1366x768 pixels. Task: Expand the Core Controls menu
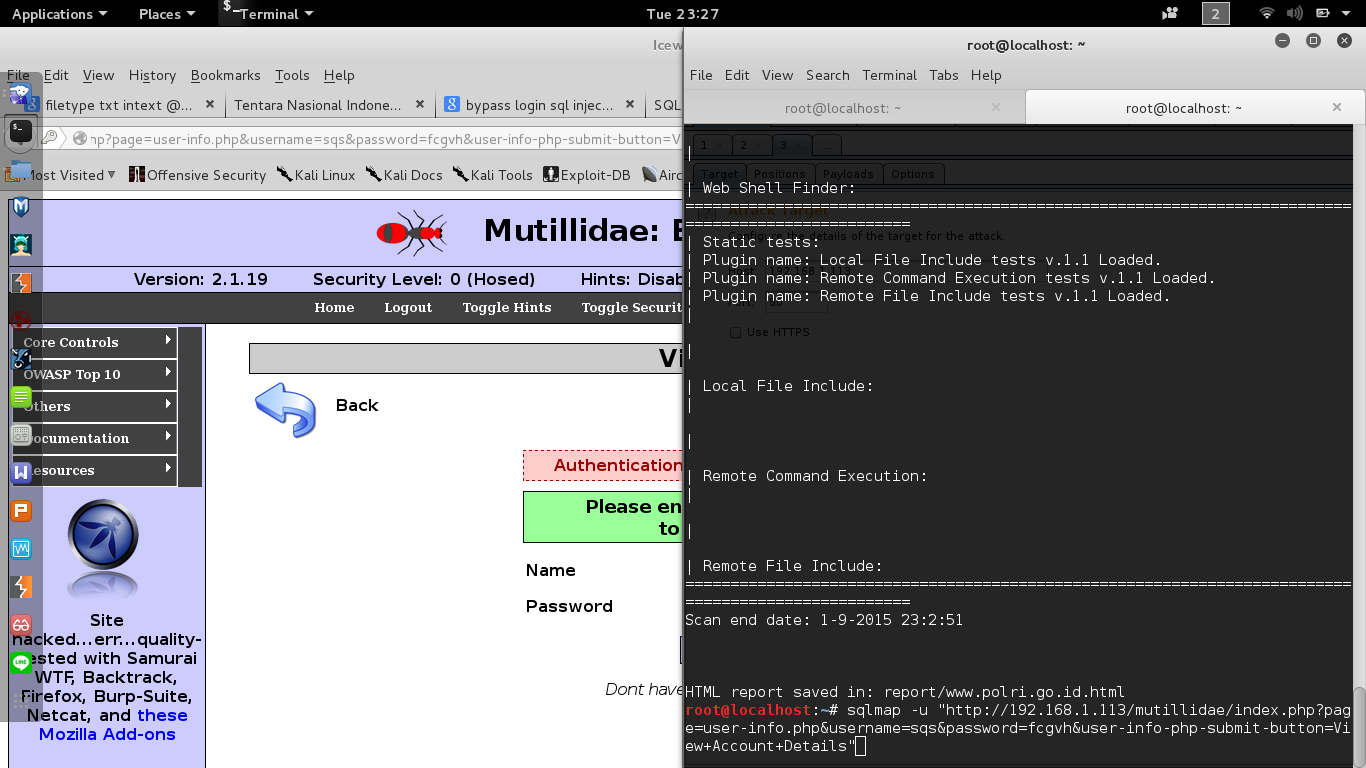tap(96, 342)
